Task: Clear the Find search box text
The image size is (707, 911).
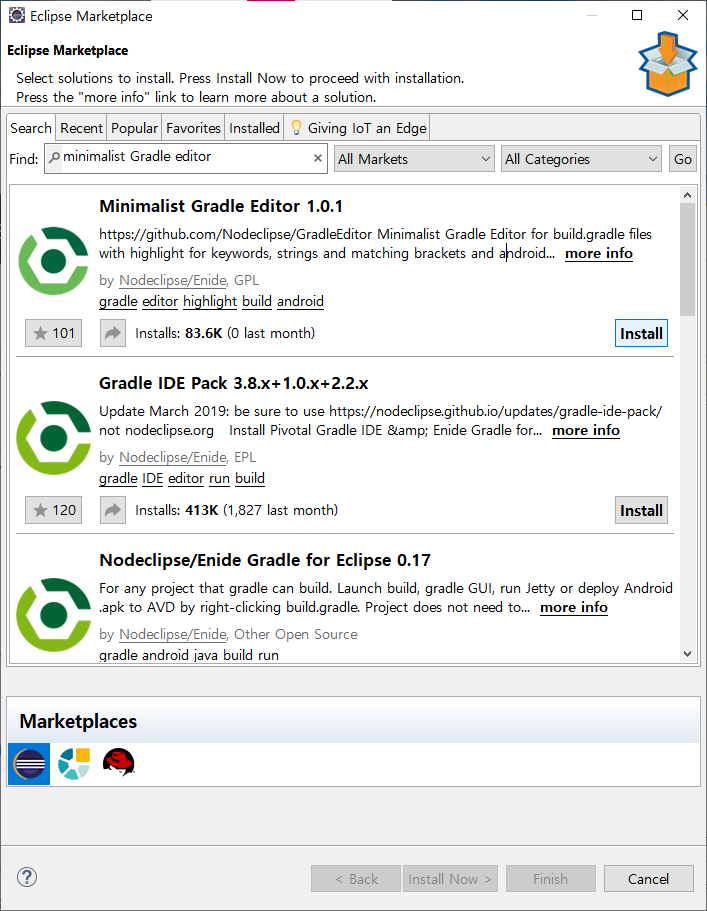Action: [x=318, y=158]
